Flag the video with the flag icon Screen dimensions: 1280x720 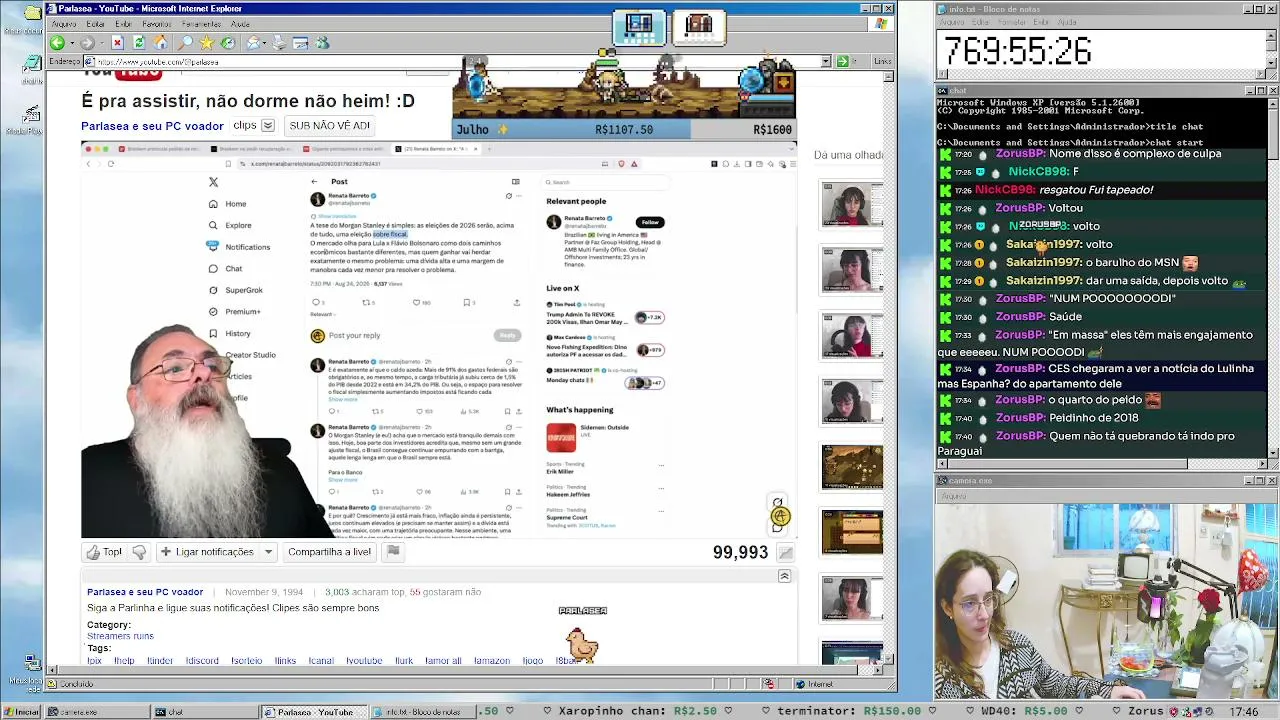coord(393,551)
